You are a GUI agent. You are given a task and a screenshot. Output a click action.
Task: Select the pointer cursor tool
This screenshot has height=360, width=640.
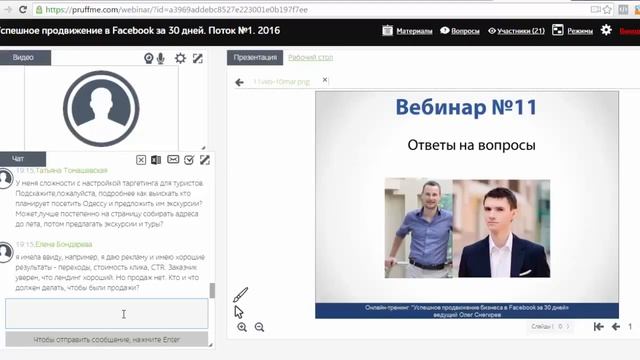[x=239, y=312]
